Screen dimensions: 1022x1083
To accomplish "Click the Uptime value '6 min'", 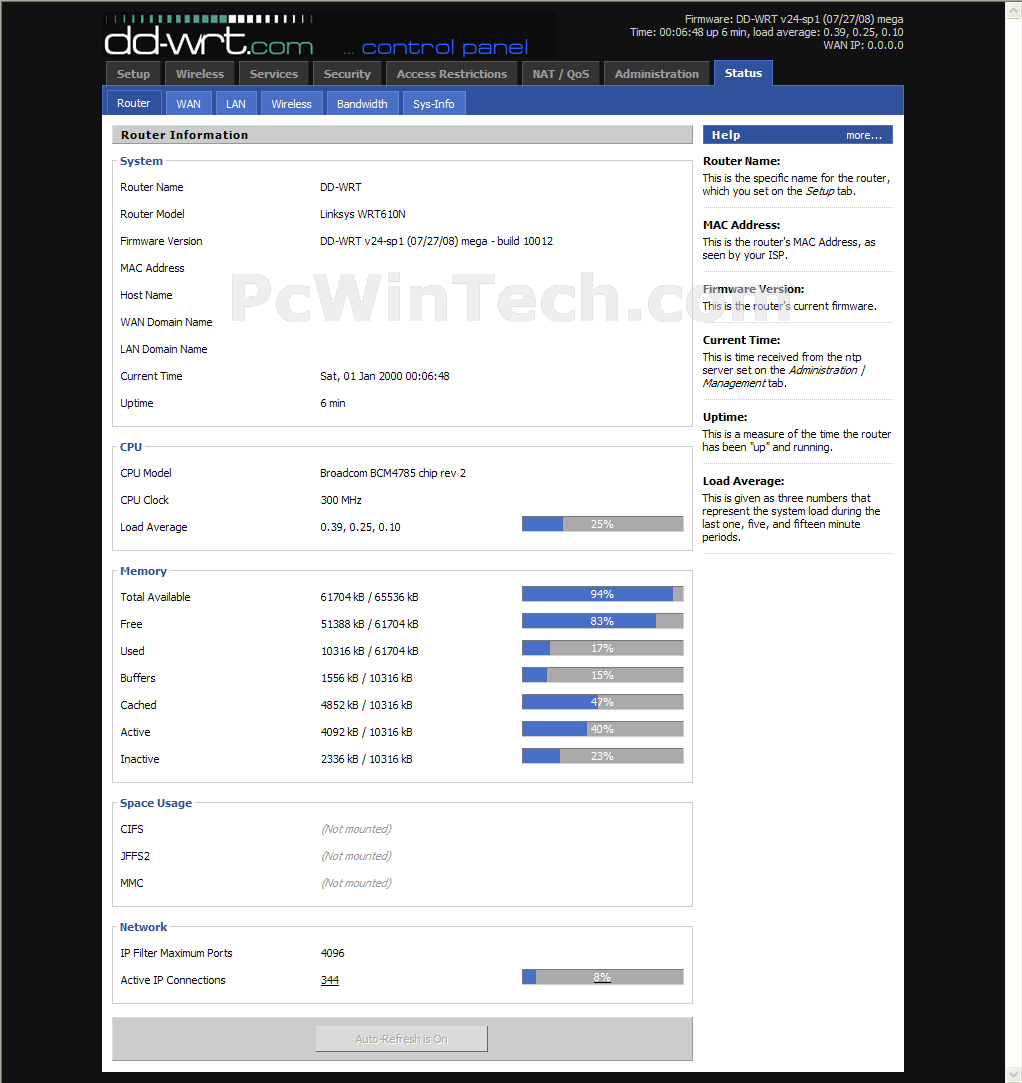I will [333, 403].
